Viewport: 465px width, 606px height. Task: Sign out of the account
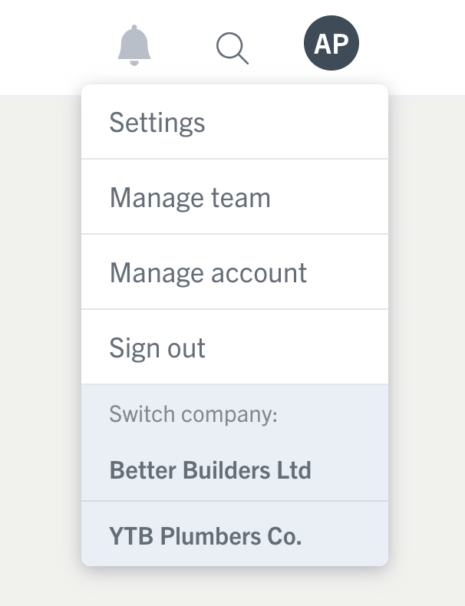[x=235, y=347]
